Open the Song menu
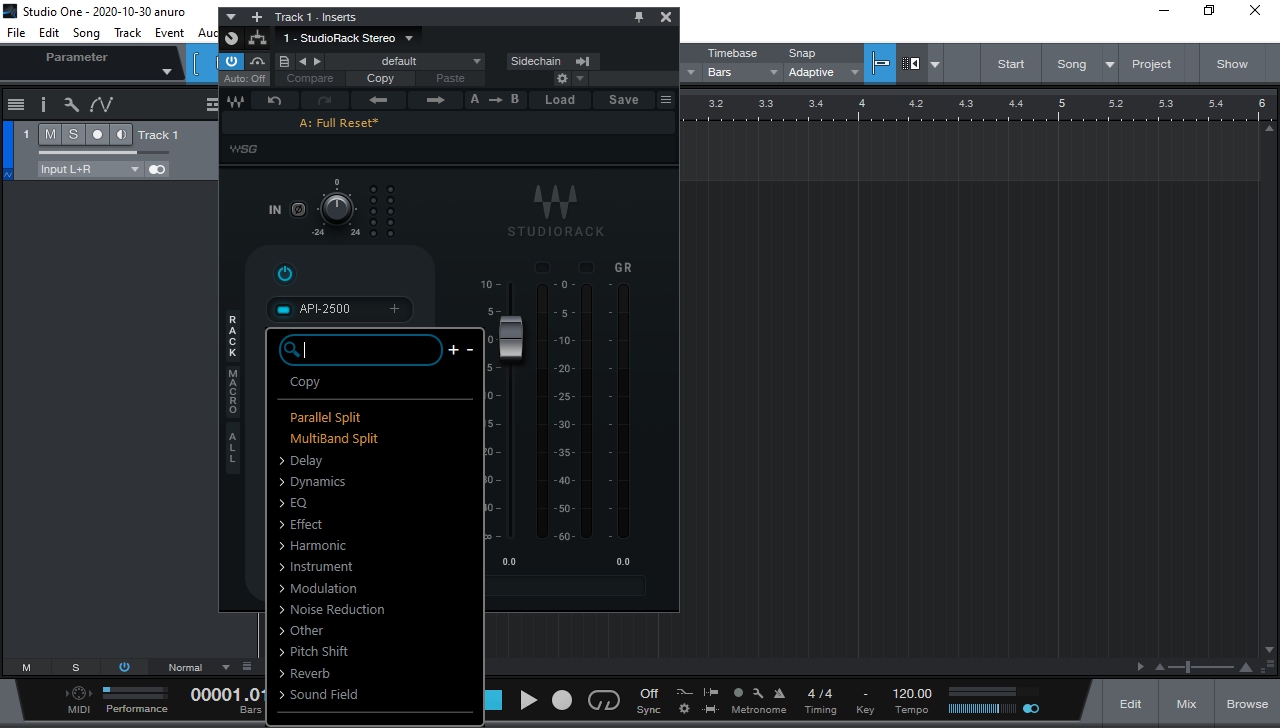This screenshot has width=1280, height=728. pos(86,33)
